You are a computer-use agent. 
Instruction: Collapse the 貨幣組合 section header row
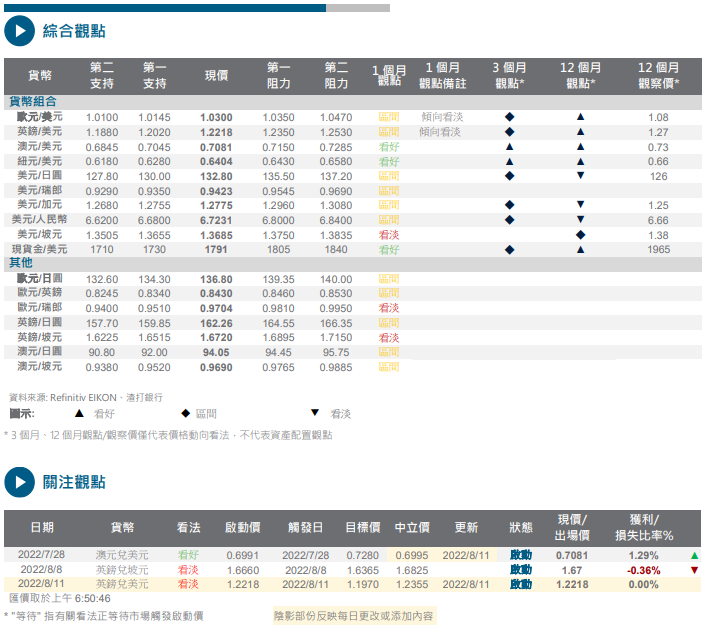tap(33, 102)
